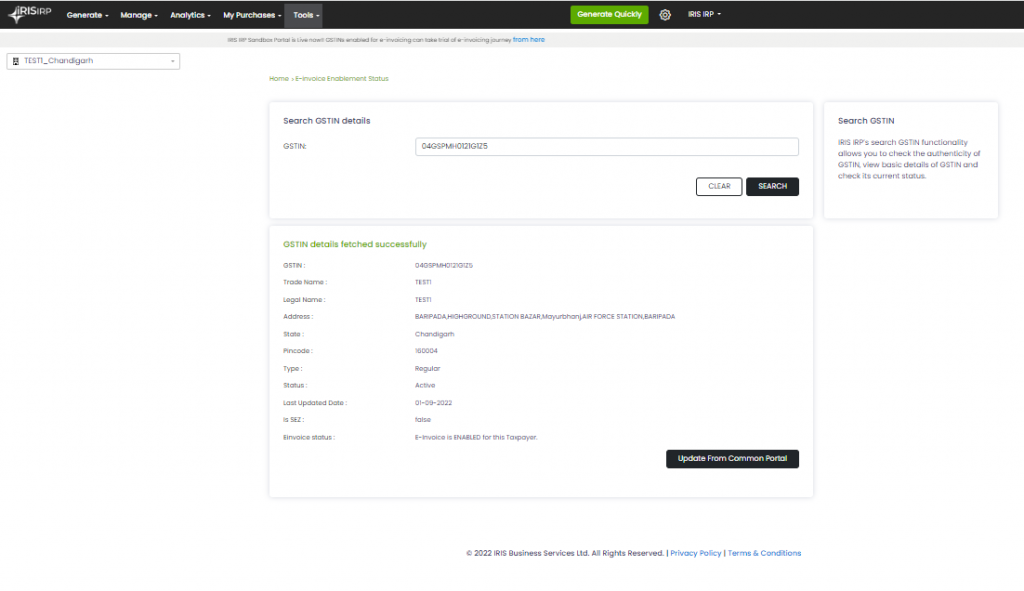Click inside the GSTIN input field
Viewport: 1024px width, 591px height.
click(606, 146)
